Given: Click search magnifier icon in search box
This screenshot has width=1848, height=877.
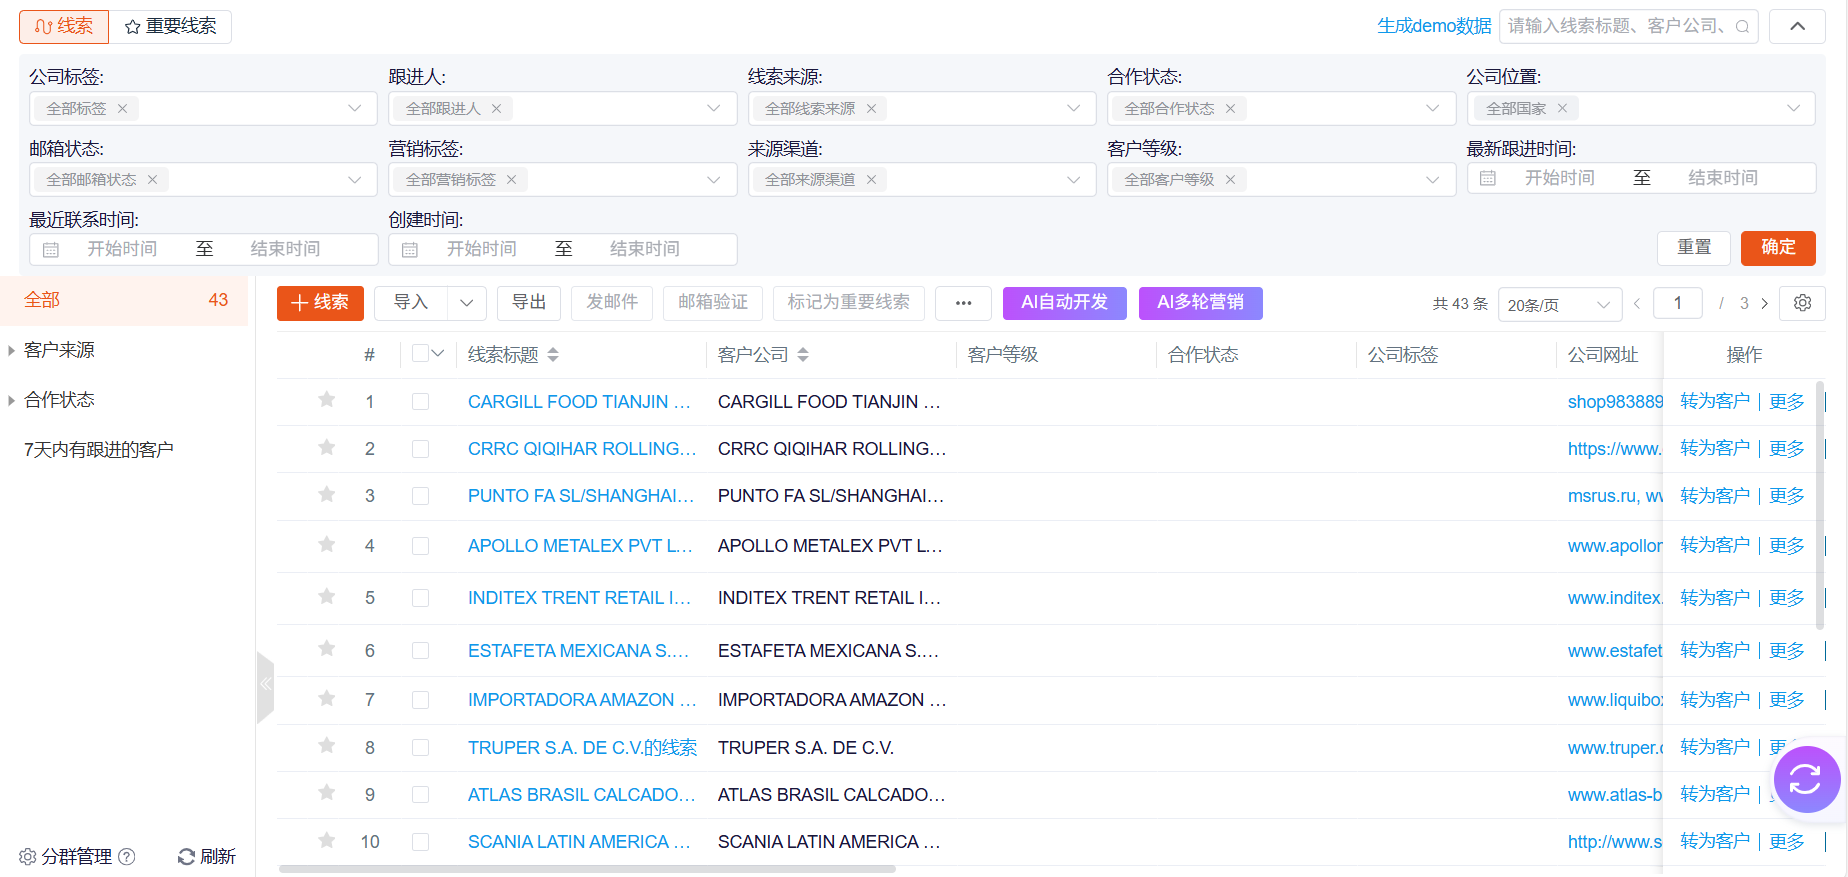Looking at the screenshot, I should click(1742, 27).
